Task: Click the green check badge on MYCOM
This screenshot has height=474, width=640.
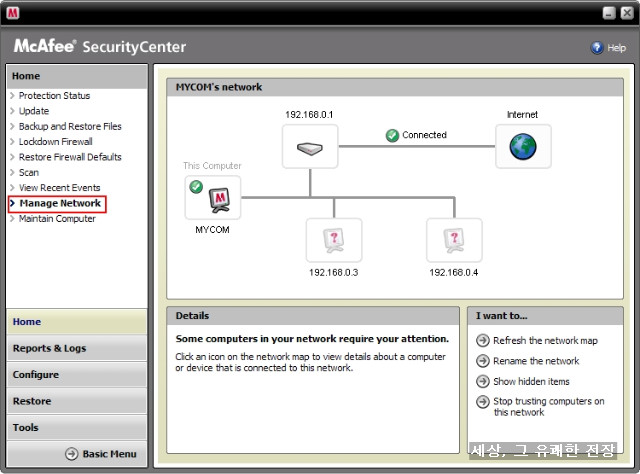Action: click(x=196, y=187)
